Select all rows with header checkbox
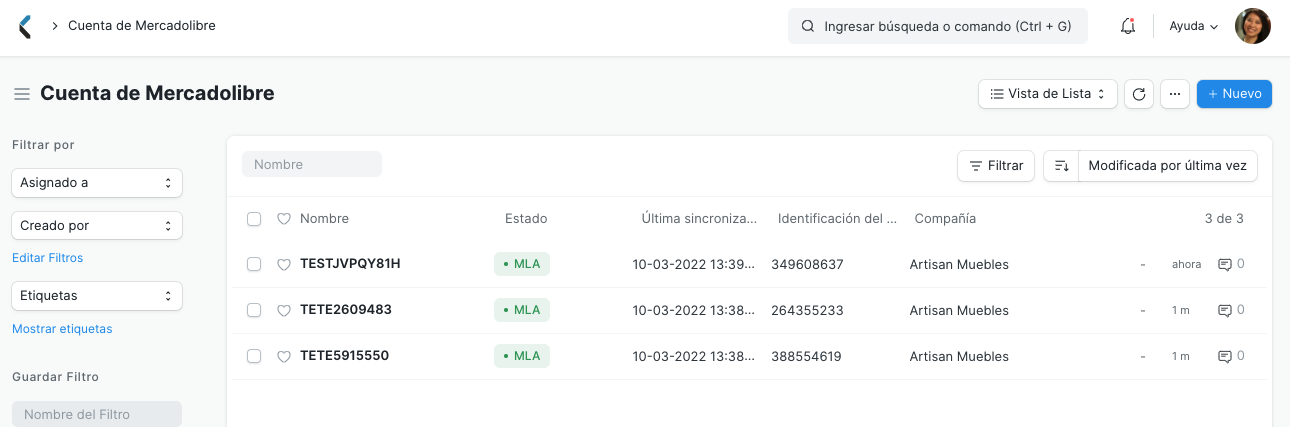Image resolution: width=1290 pixels, height=427 pixels. click(x=254, y=219)
